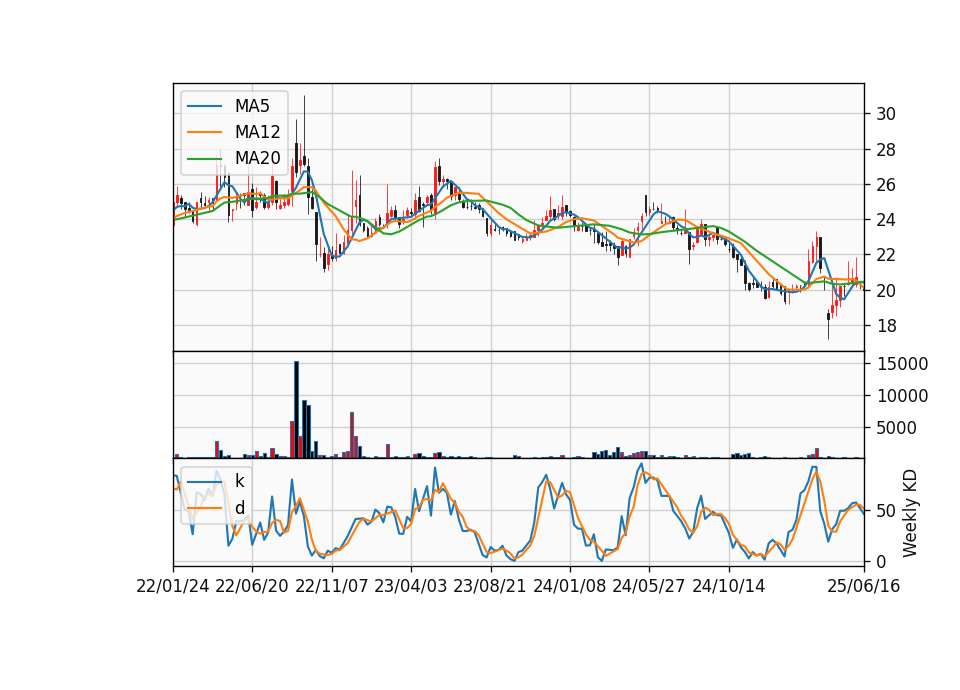Click the 24/10/14 date tick label

(729, 587)
